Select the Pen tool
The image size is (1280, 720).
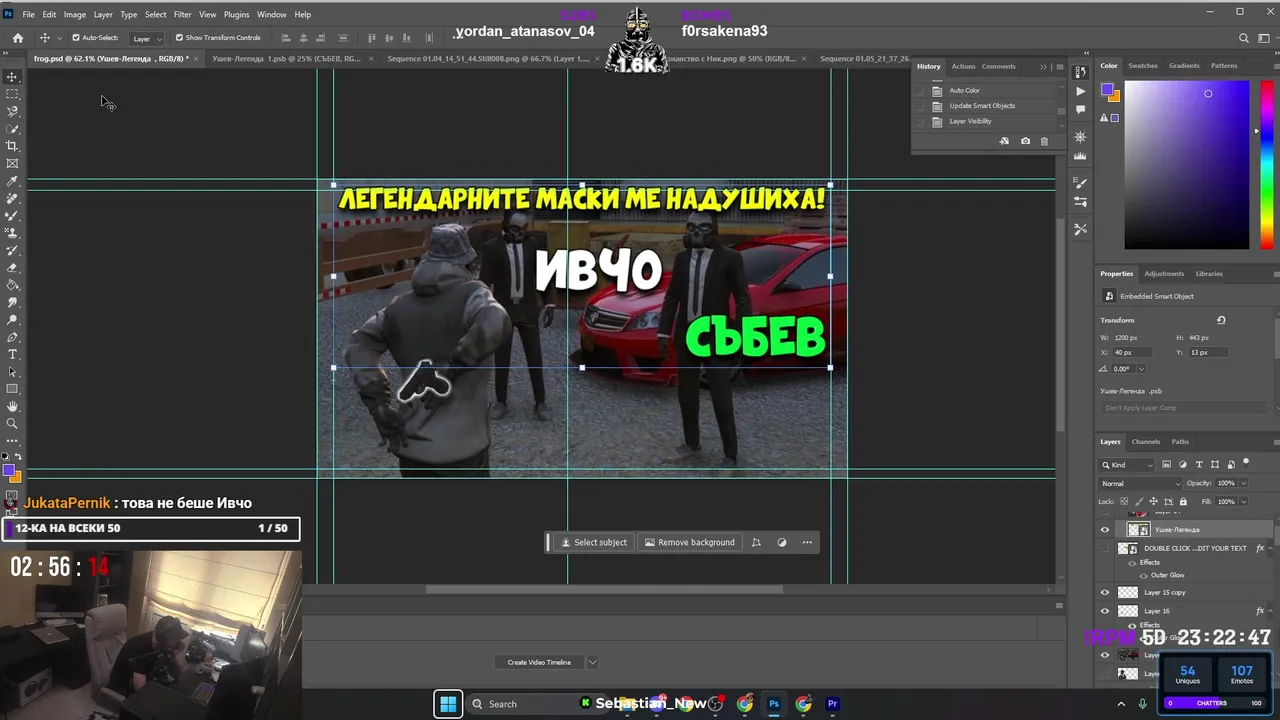click(12, 337)
